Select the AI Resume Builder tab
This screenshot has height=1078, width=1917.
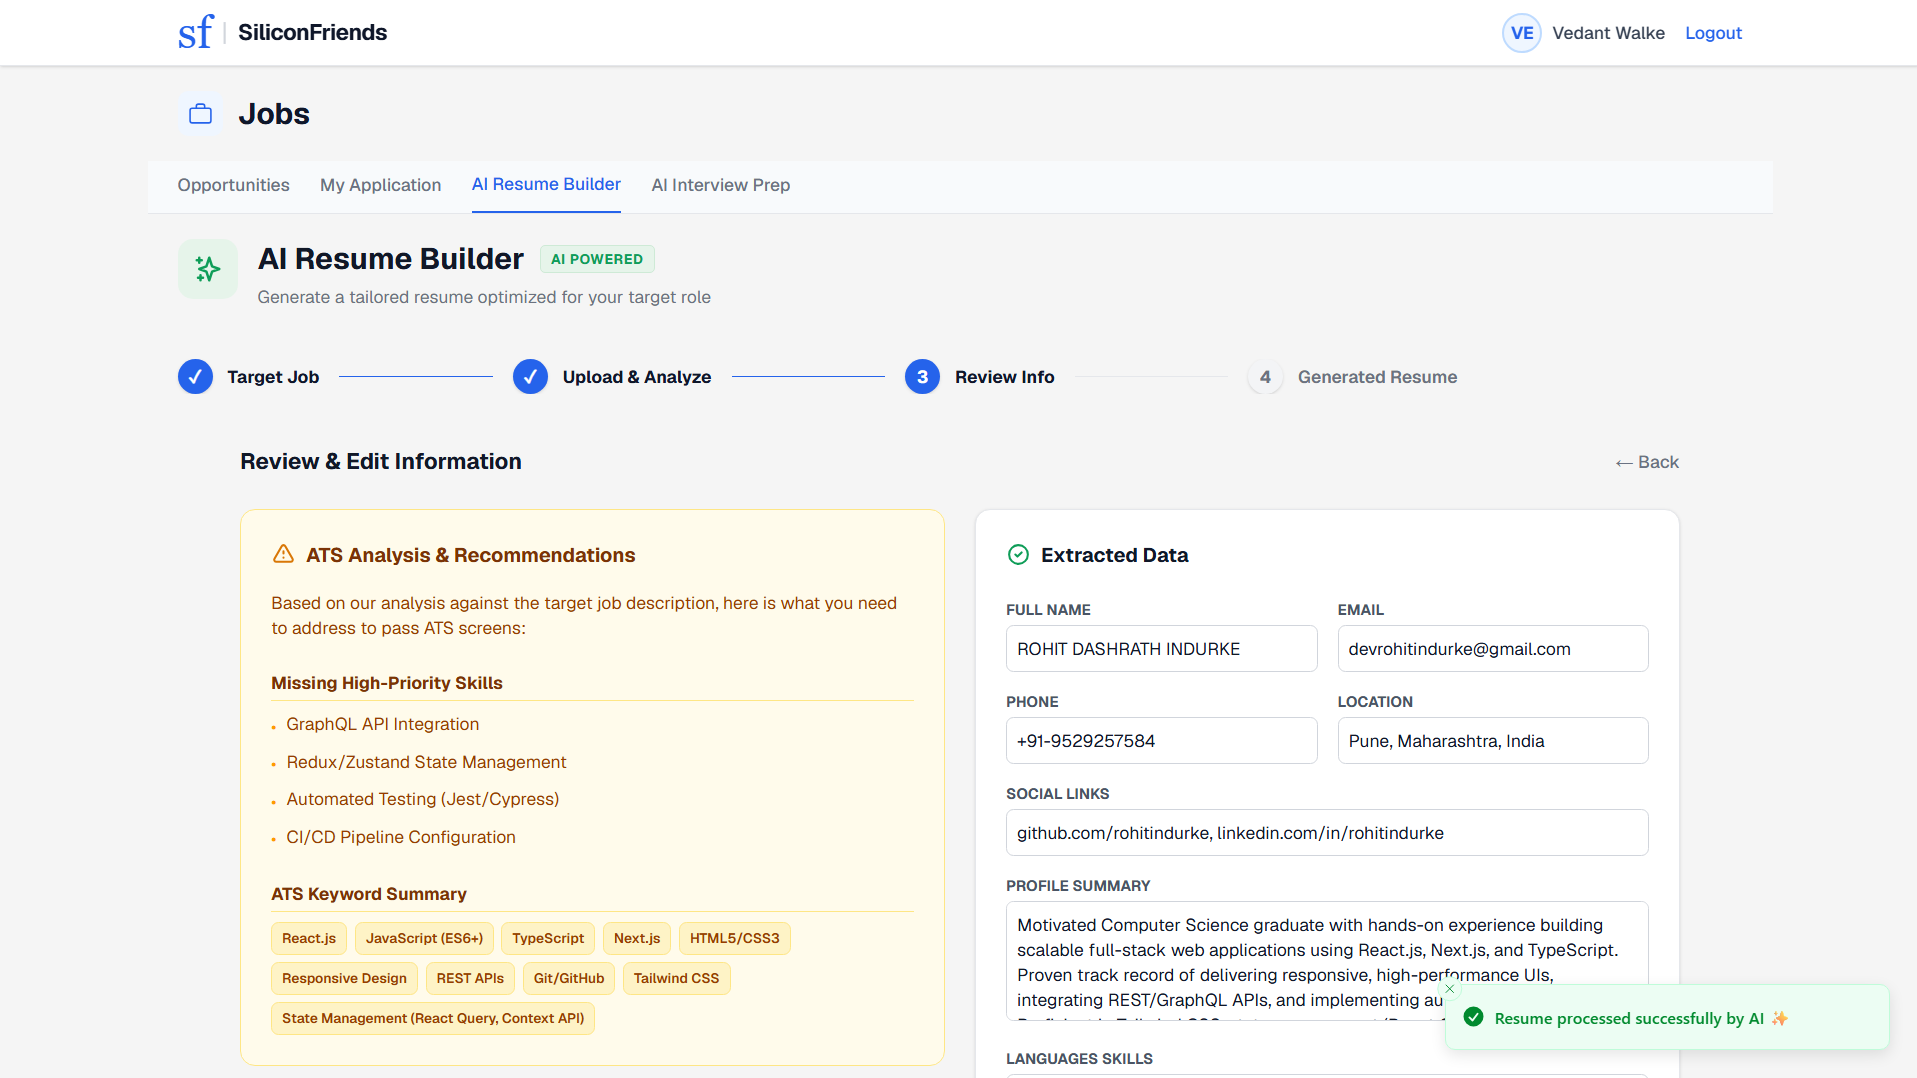tap(546, 184)
